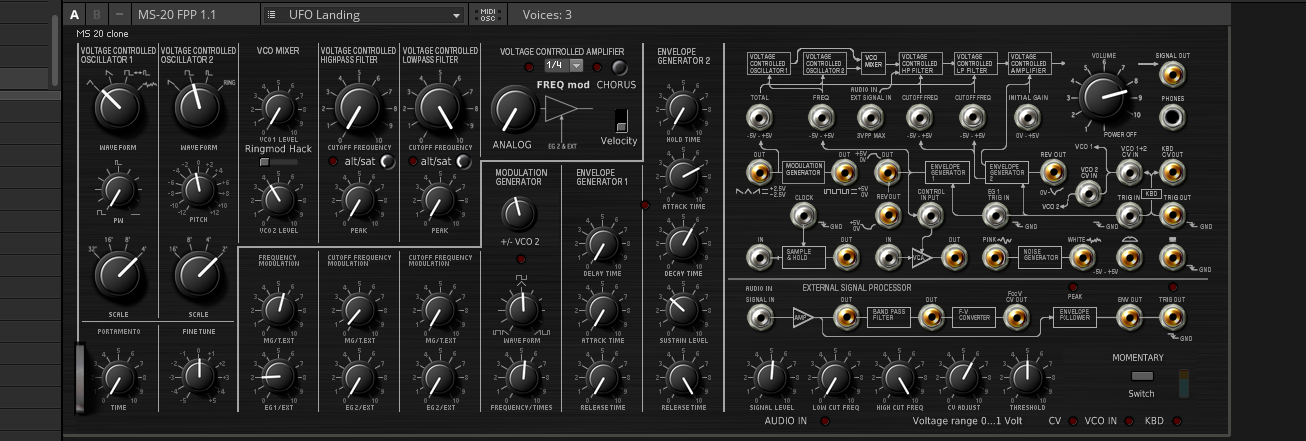Image resolution: width=1306 pixels, height=441 pixels.
Task: Open the 1/4 tempo sync dropdown
Action: pyautogui.click(x=564, y=65)
